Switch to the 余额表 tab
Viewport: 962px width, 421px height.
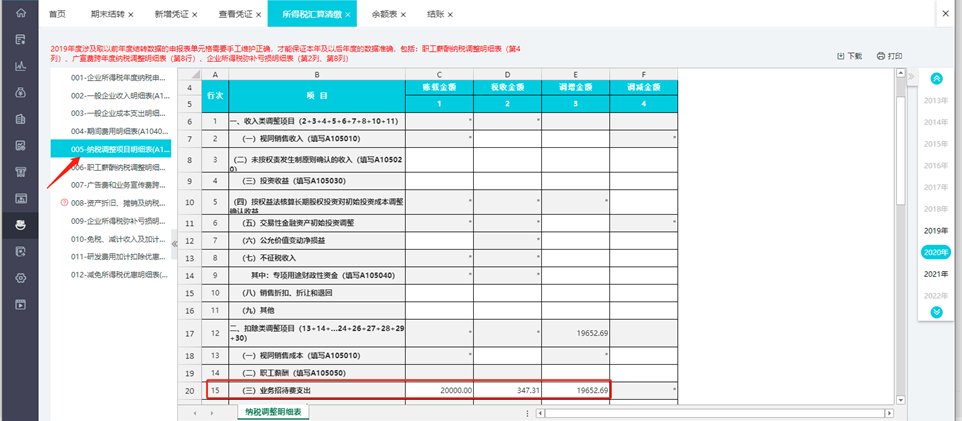[x=384, y=14]
